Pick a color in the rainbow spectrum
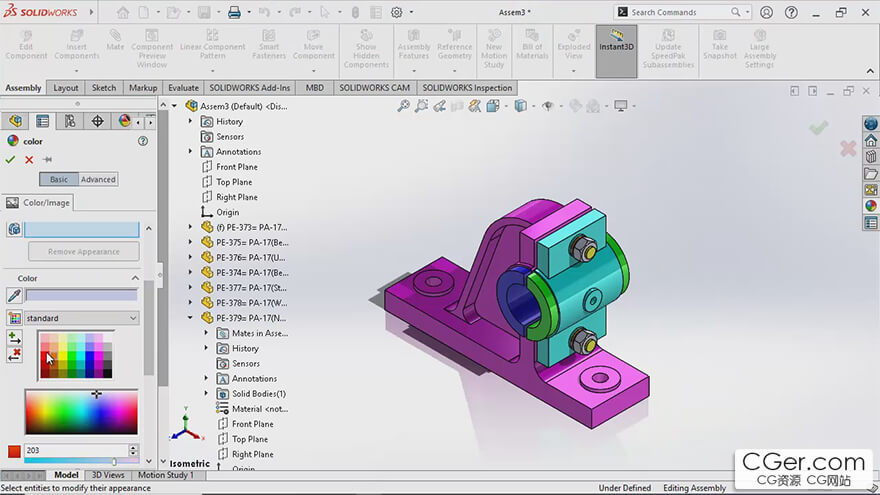 (81, 412)
